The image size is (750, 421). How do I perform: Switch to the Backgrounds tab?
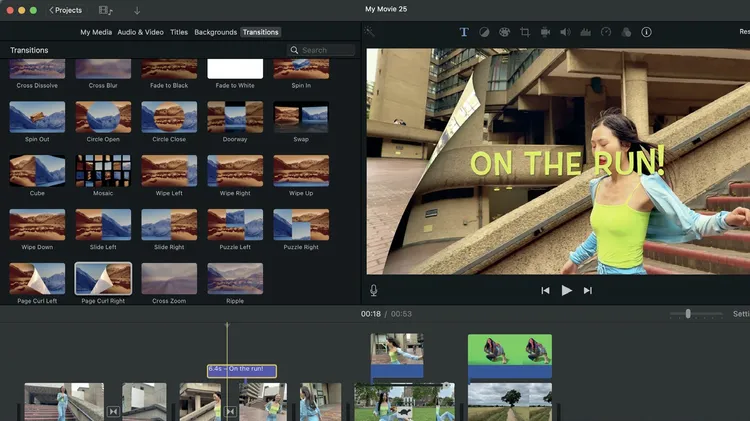click(x=215, y=32)
